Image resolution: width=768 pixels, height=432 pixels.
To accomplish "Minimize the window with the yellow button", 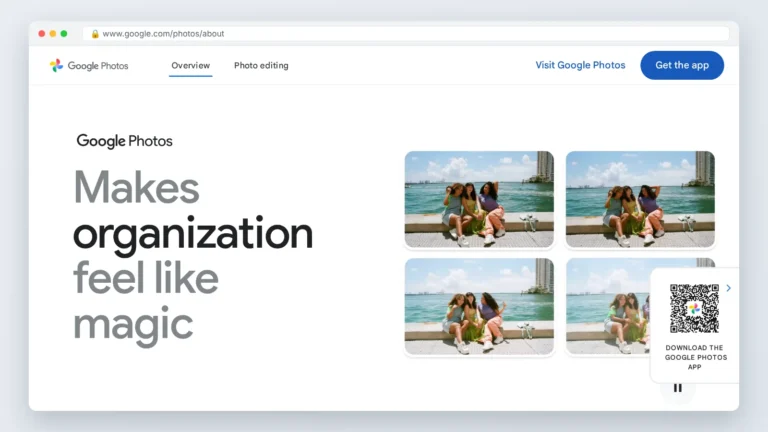I will (53, 34).
